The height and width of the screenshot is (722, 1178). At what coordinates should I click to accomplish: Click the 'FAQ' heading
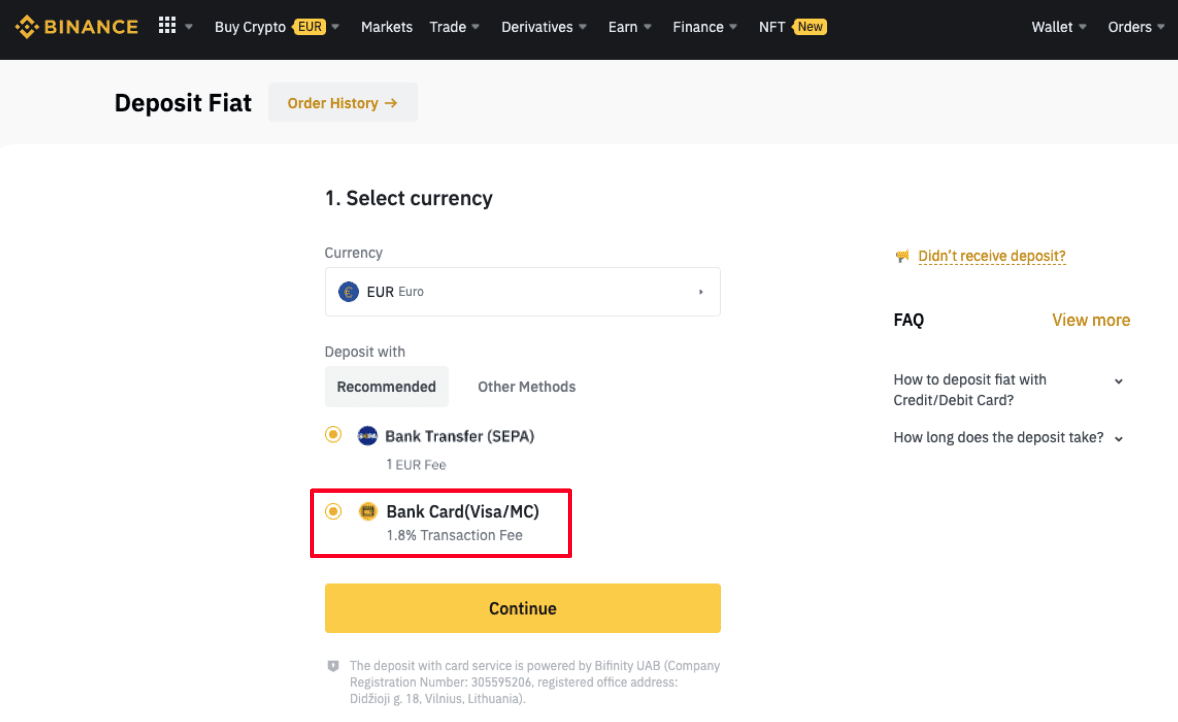(908, 320)
